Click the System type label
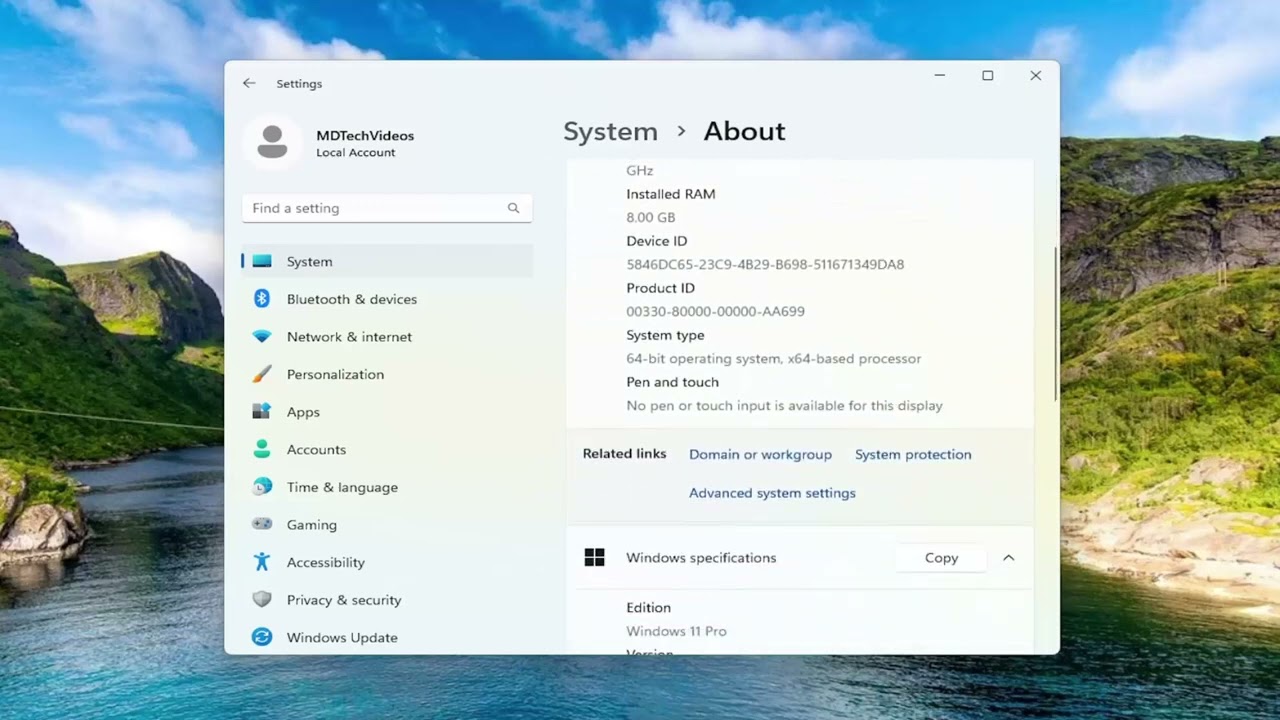The width and height of the screenshot is (1280, 720). [x=665, y=335]
